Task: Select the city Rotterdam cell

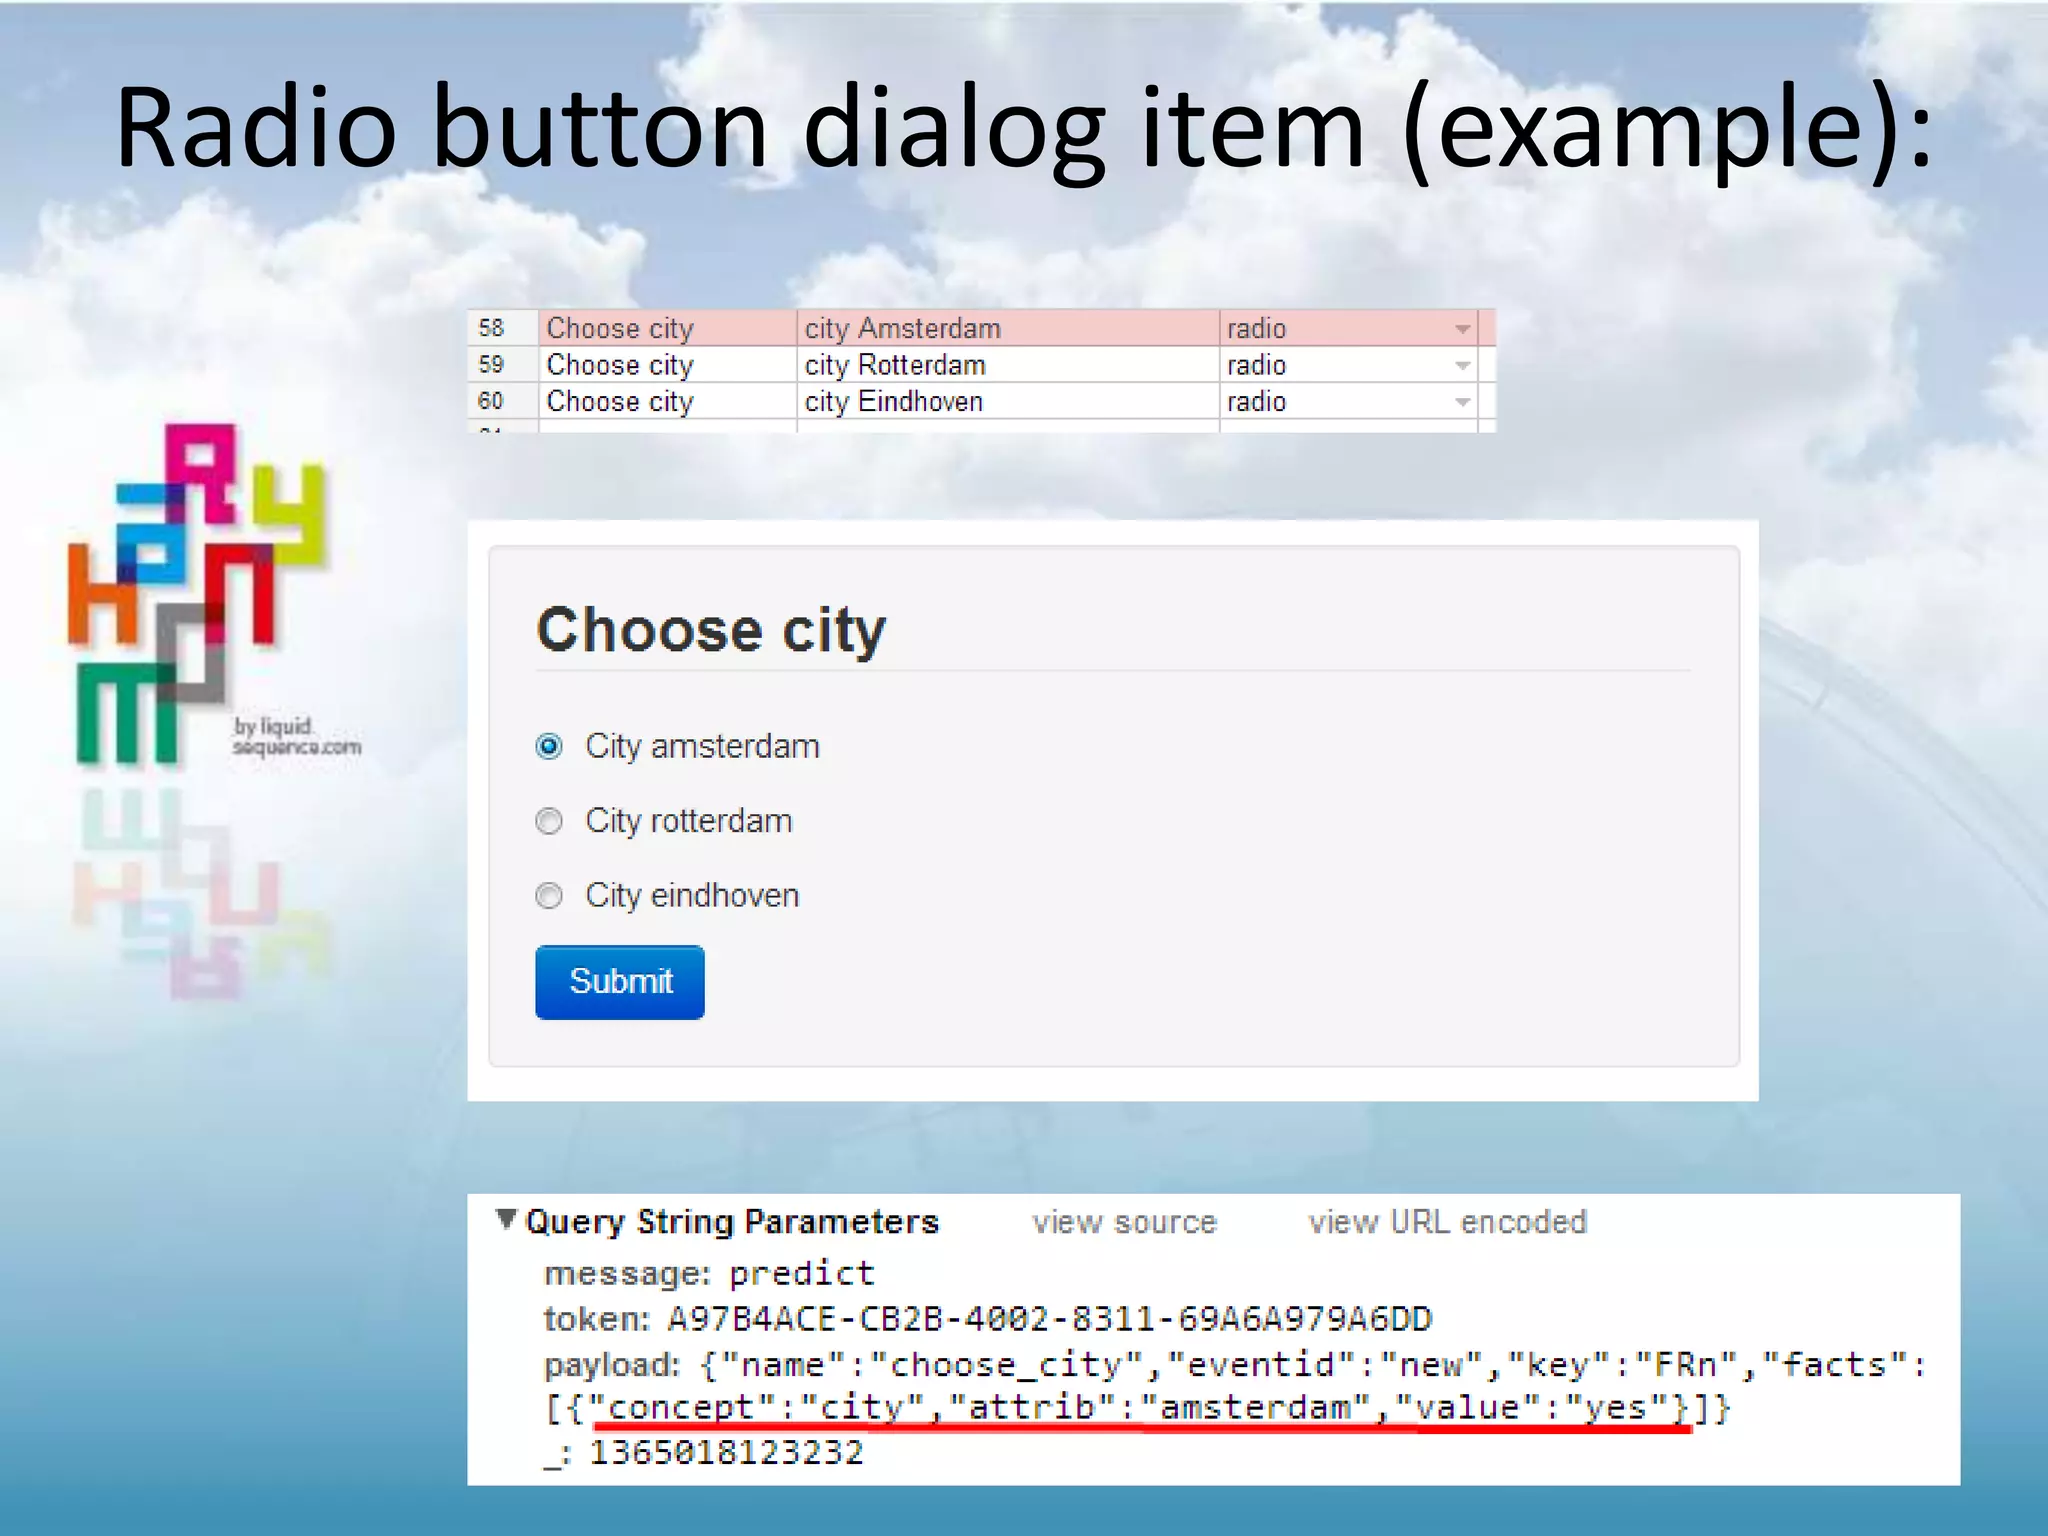Action: (1008, 365)
